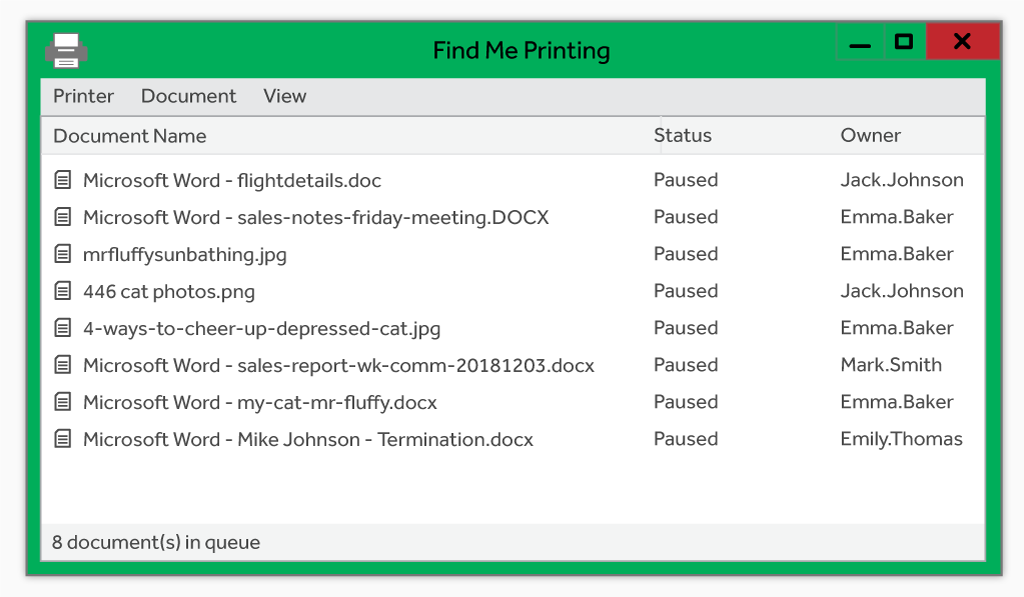
Task: Select the Mike Johnson - Termination.docx job
Action: pyautogui.click(x=513, y=439)
